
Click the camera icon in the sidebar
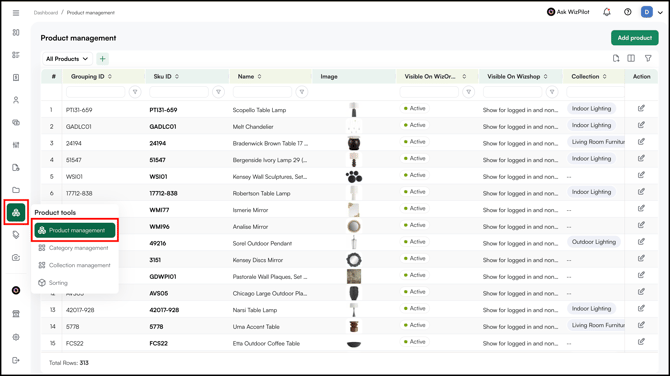coord(16,258)
